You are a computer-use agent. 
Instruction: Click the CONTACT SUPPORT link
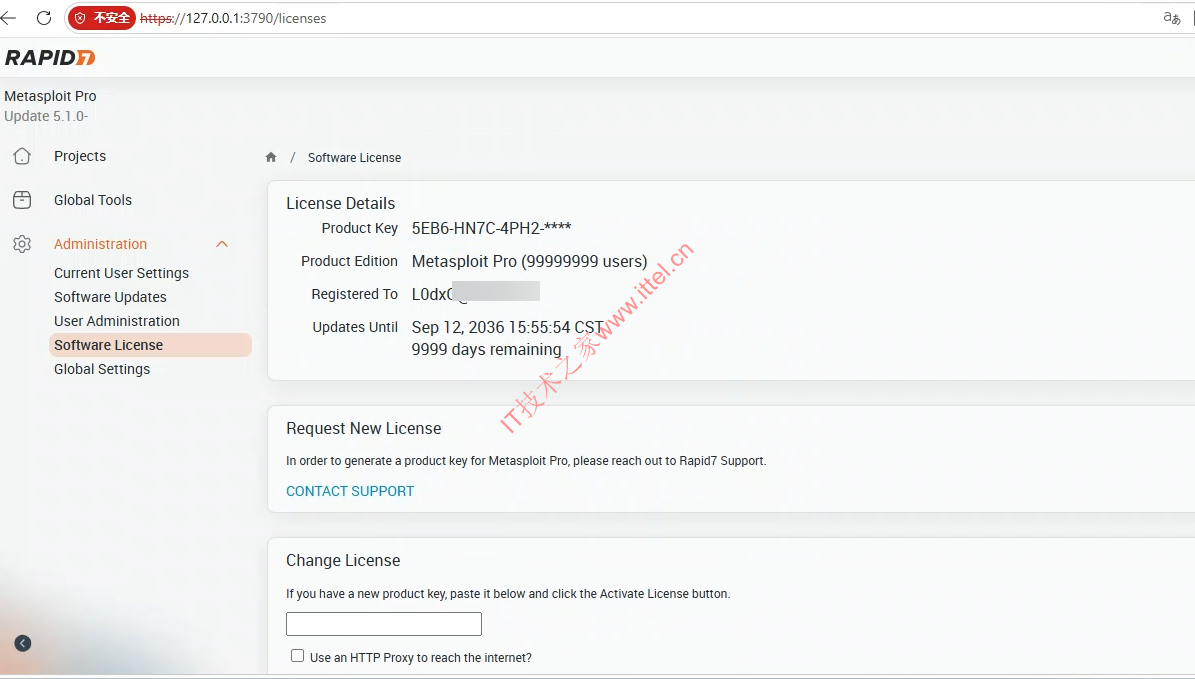350,492
